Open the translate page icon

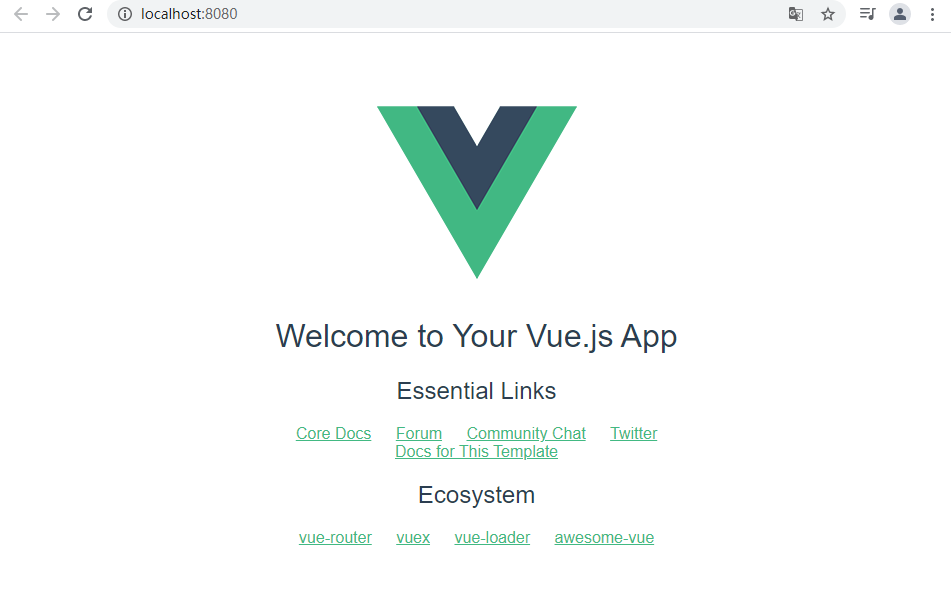pos(796,14)
